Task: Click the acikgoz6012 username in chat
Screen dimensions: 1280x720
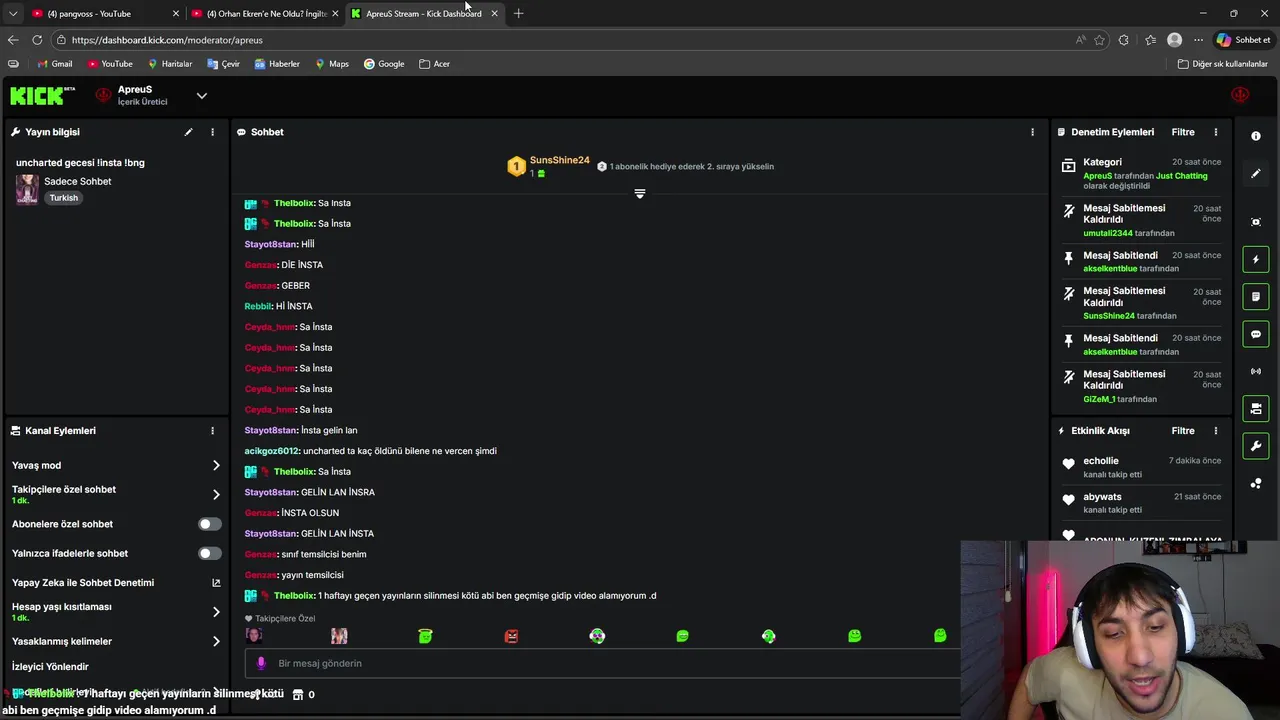Action: tap(272, 451)
